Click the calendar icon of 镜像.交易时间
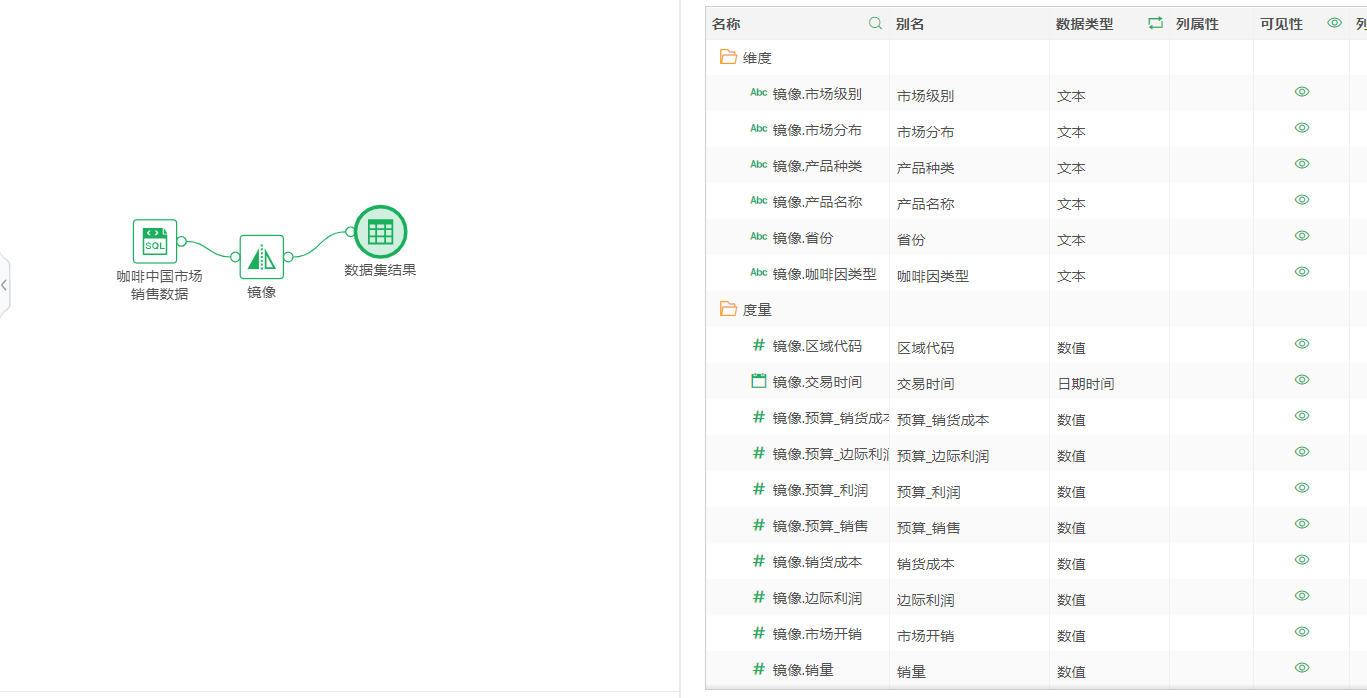Screen dimensions: 1367x698 [x=759, y=381]
